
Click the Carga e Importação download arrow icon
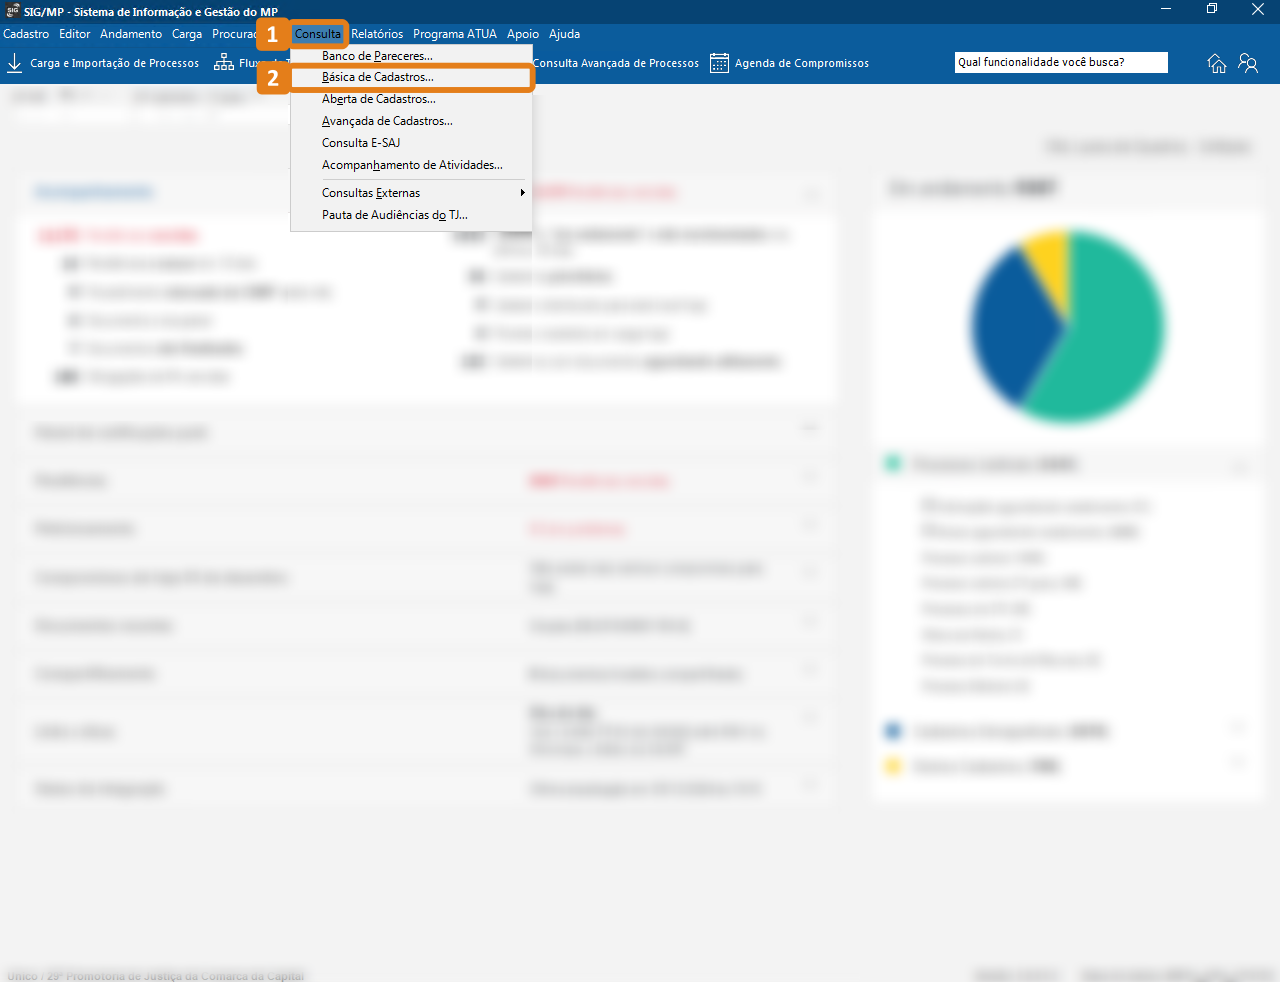pos(14,63)
